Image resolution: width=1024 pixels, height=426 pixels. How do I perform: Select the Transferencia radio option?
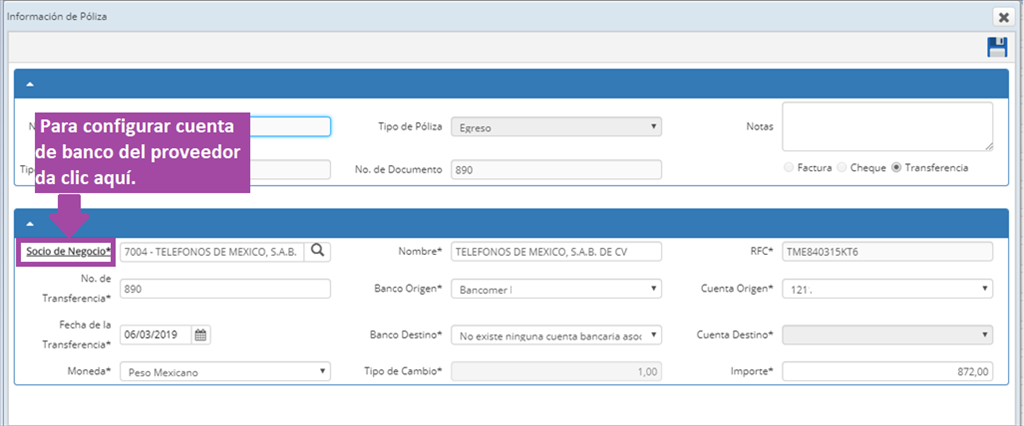click(x=896, y=168)
